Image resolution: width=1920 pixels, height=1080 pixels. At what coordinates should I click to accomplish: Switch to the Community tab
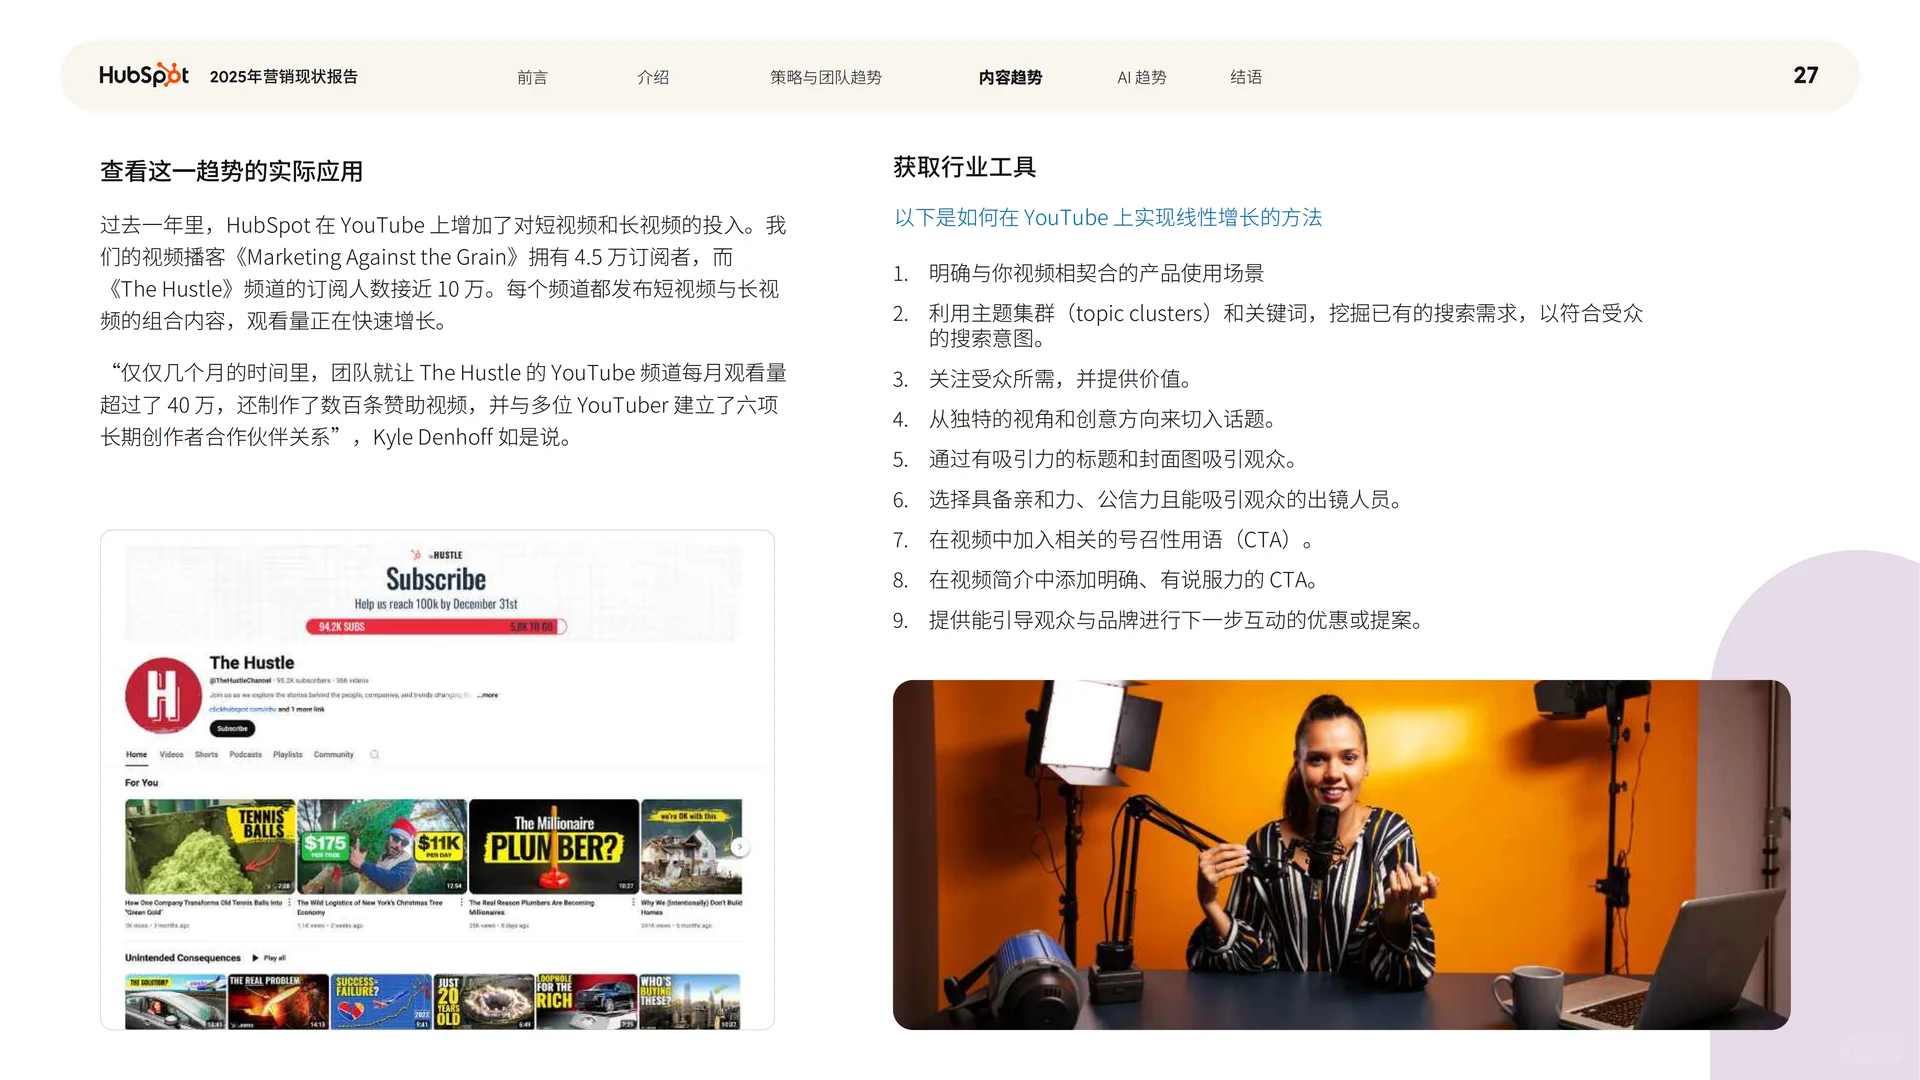[x=334, y=755]
